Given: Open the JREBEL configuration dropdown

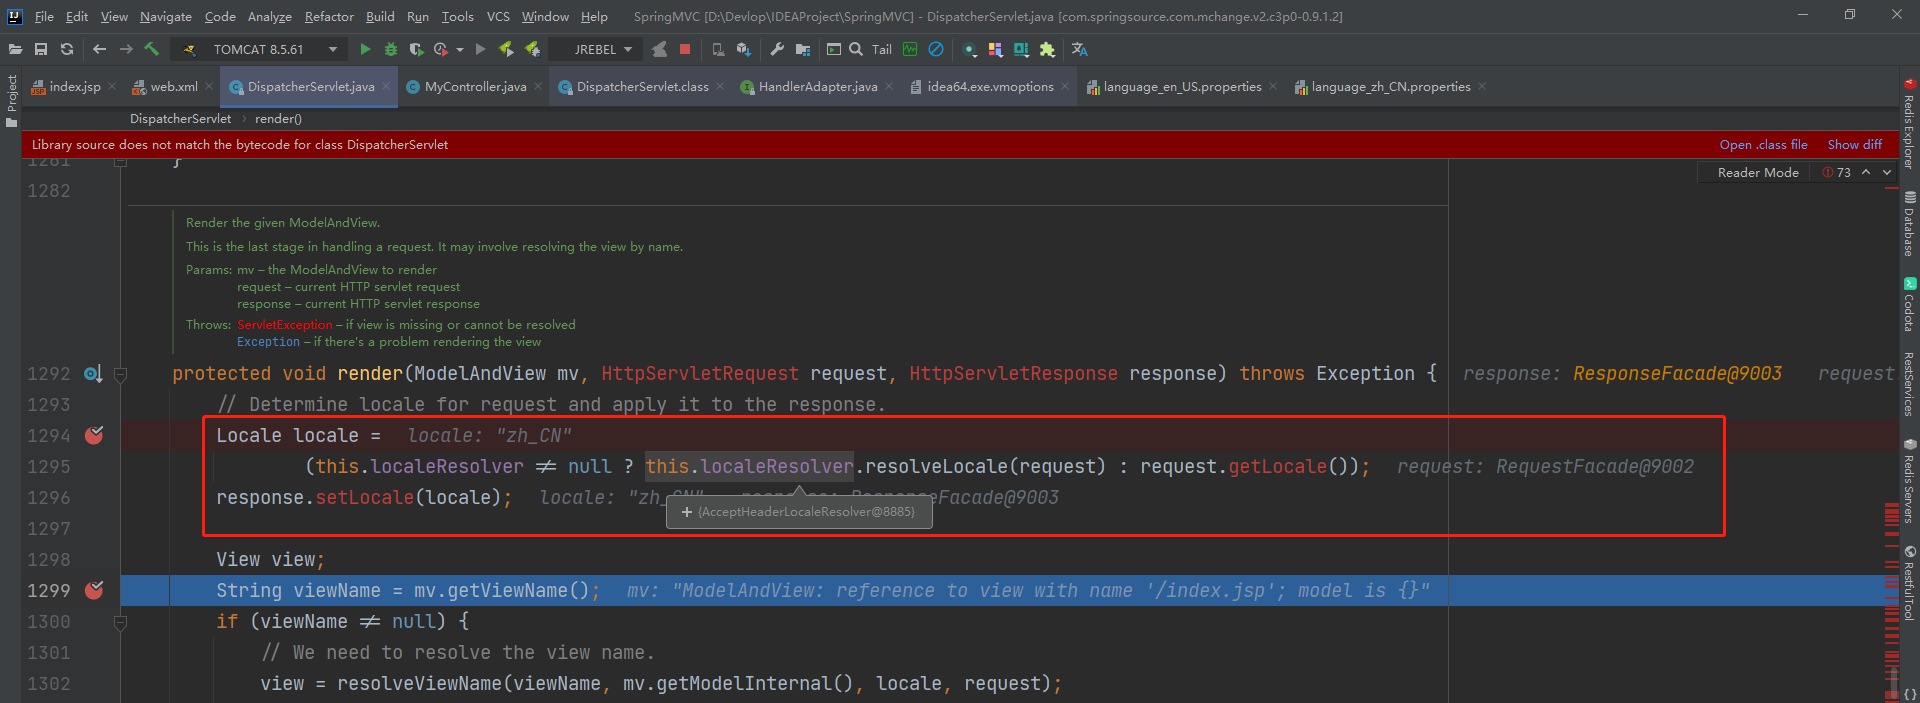Looking at the screenshot, I should (595, 49).
